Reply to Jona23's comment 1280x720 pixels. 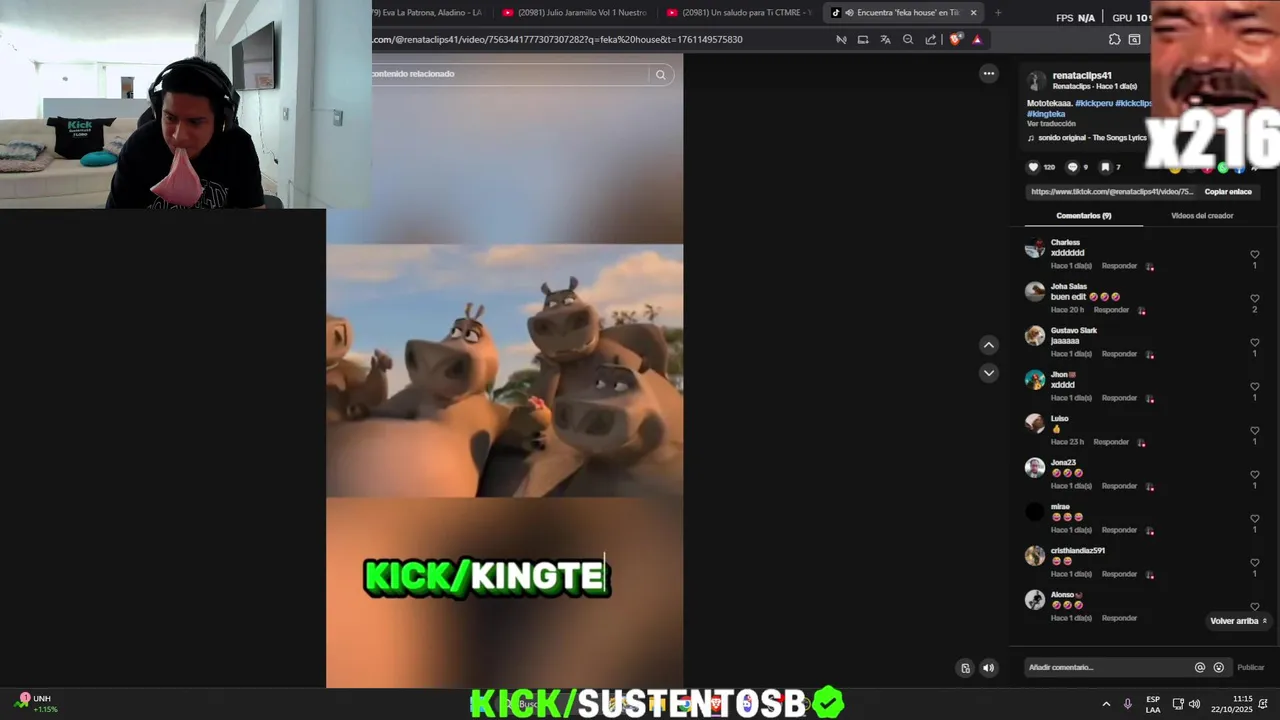[x=1119, y=486]
